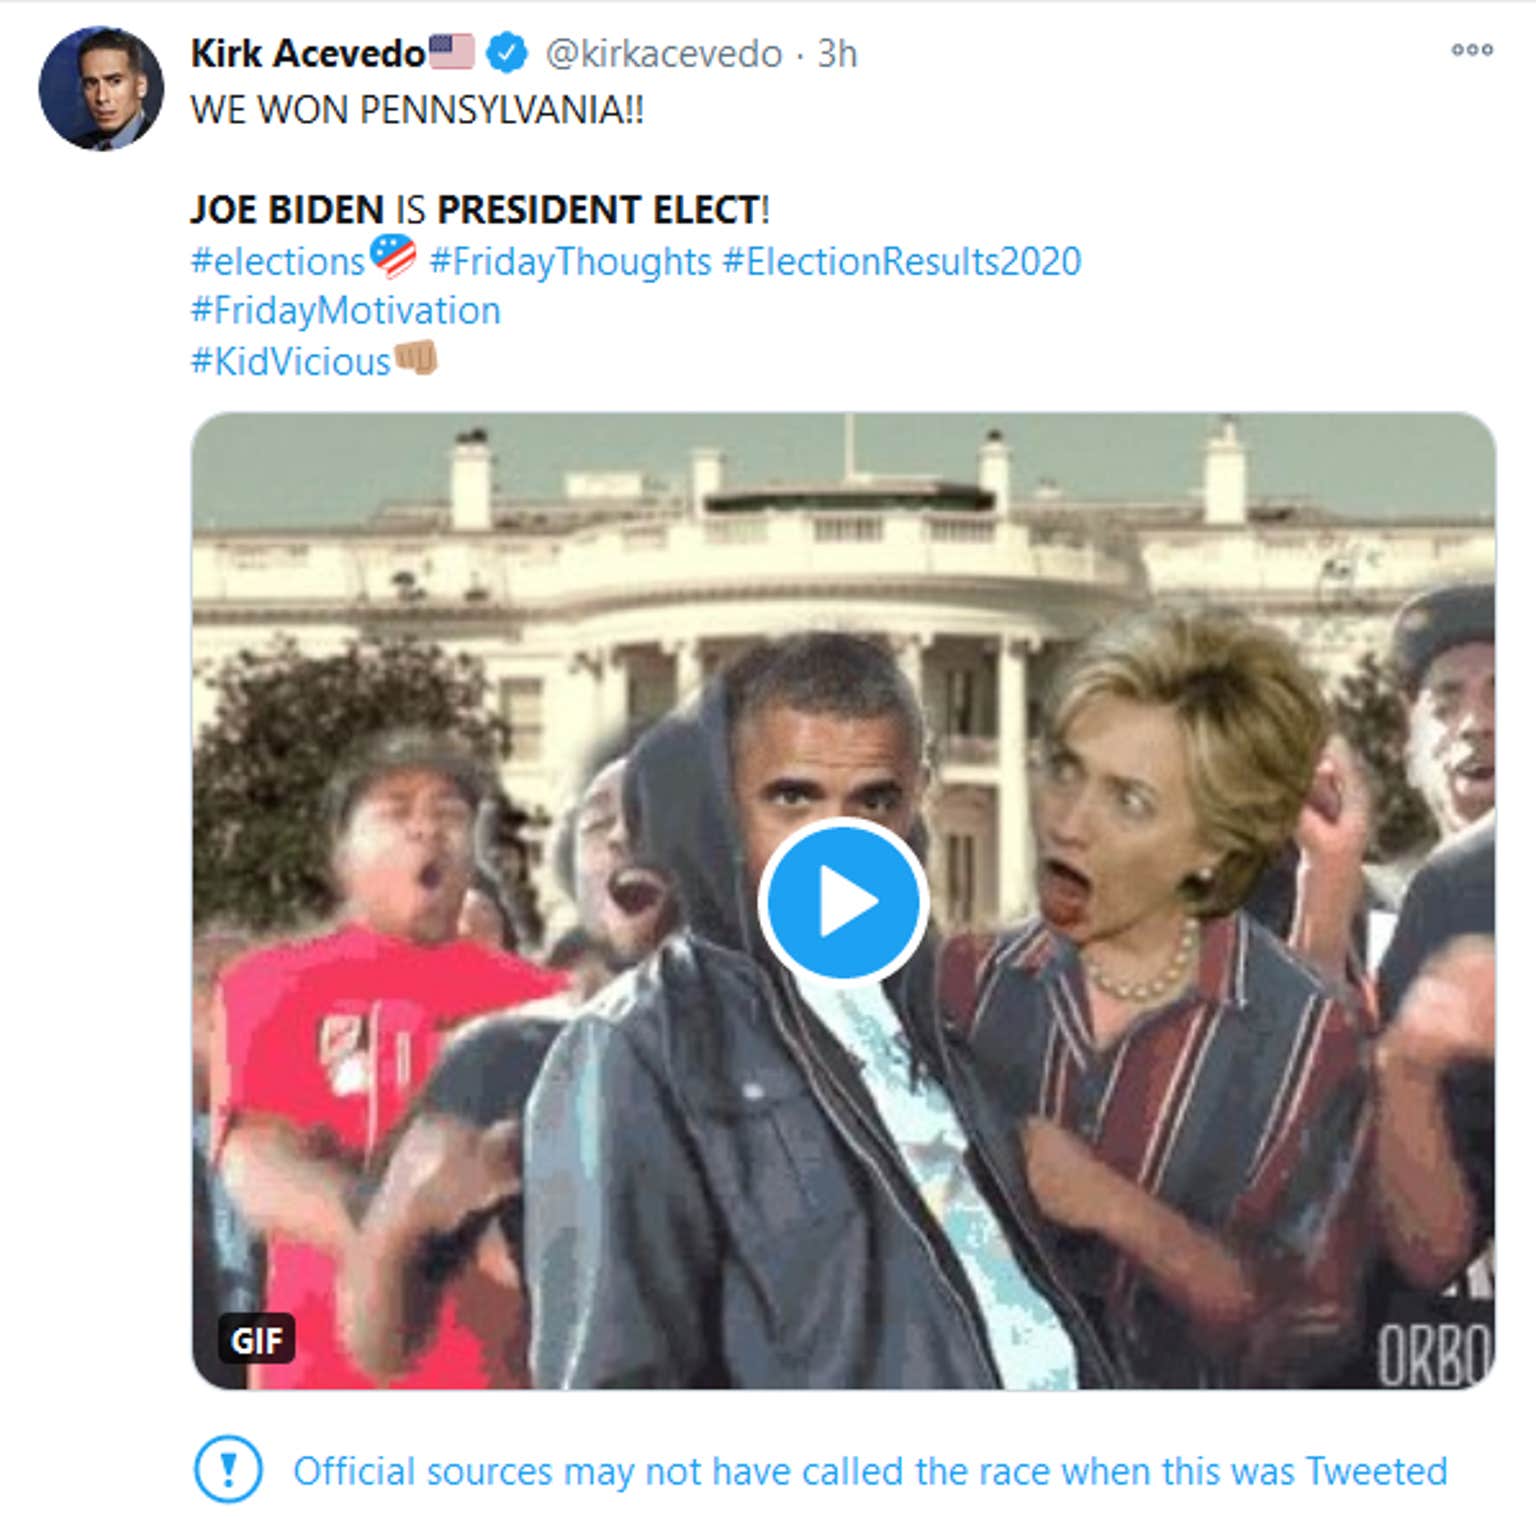The width and height of the screenshot is (1536, 1518).
Task: Click the 'JOE BIDEN IS PRESIDENT ELECT!' line
Action: 479,210
